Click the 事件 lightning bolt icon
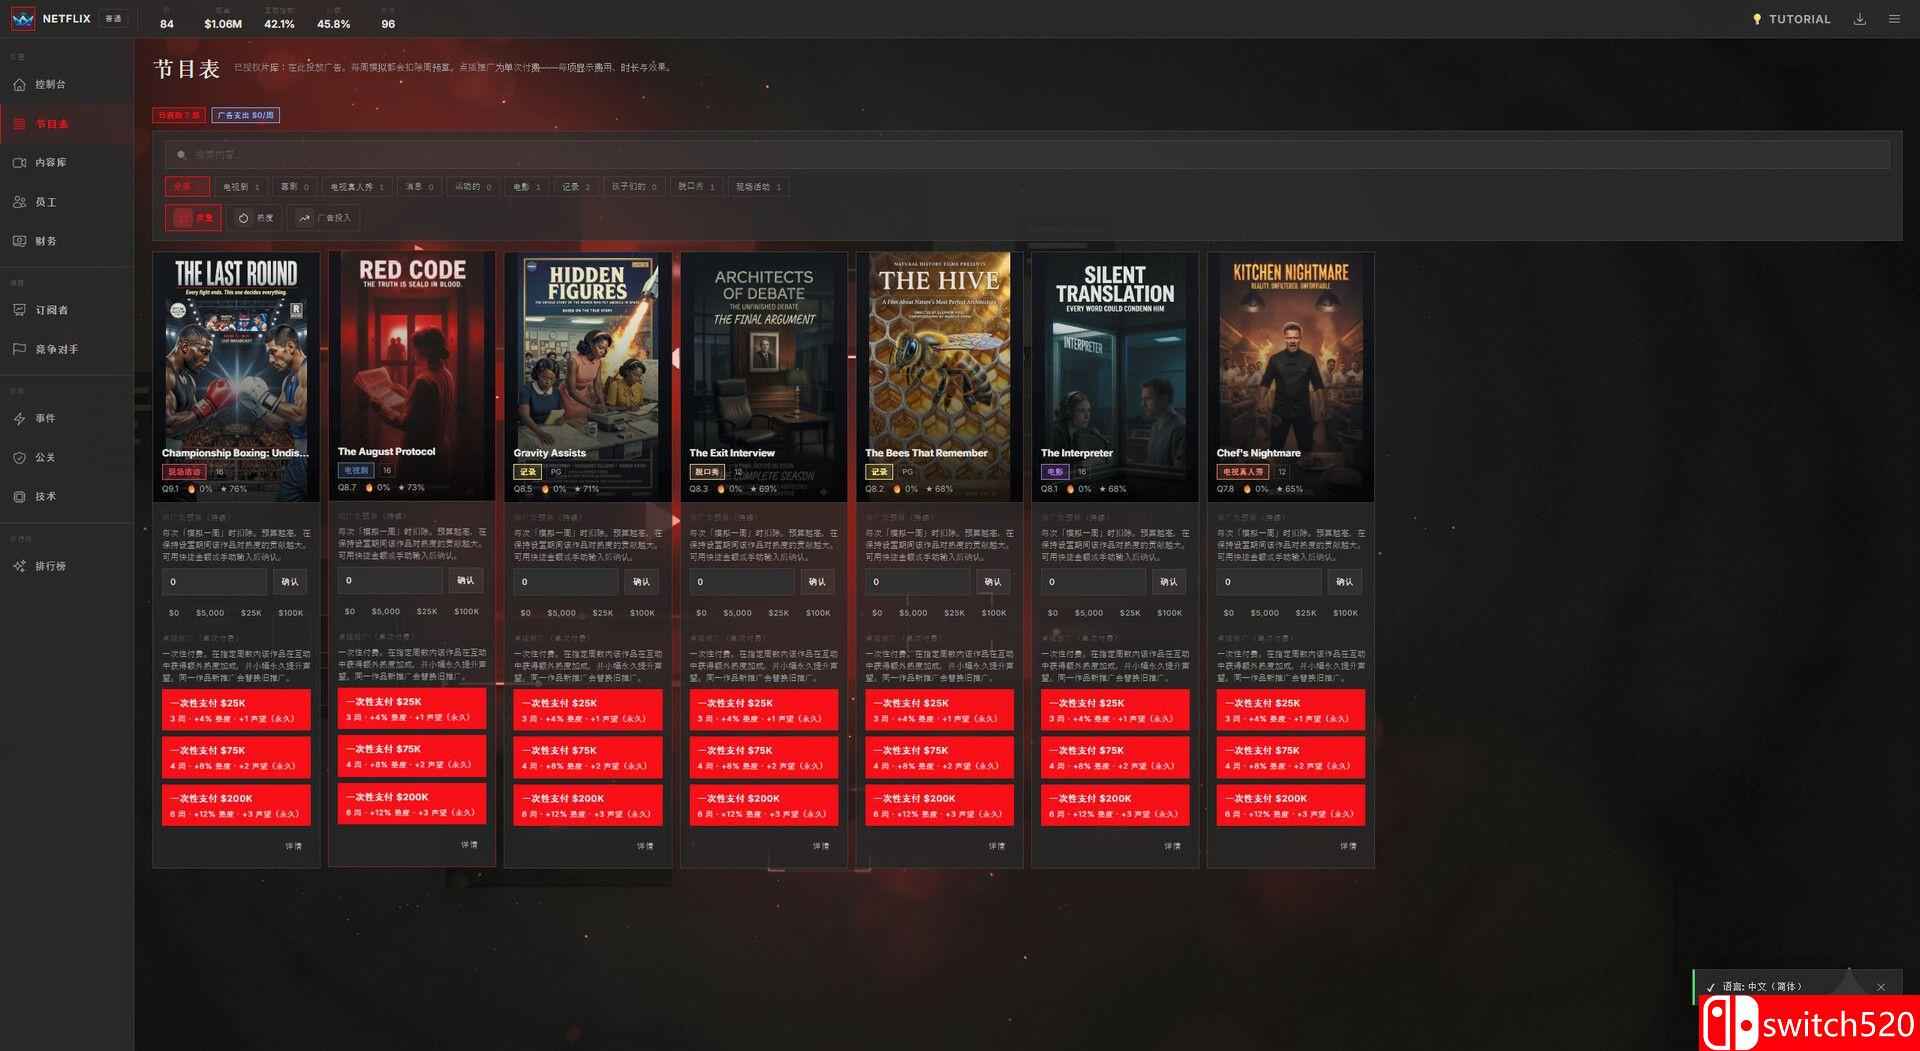Viewport: 1920px width, 1051px height. [19, 419]
